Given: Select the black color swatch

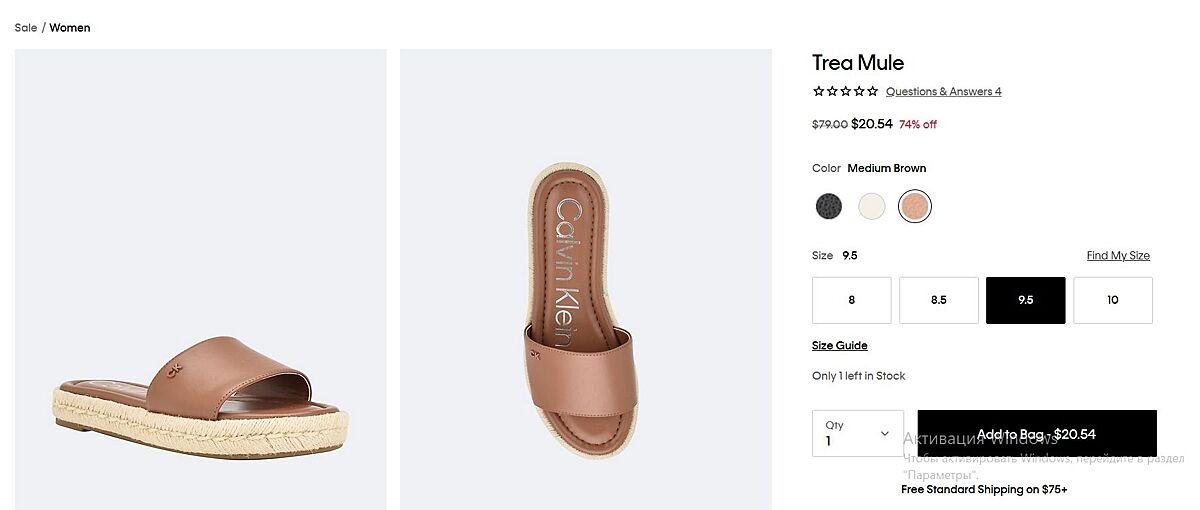Looking at the screenshot, I should tap(829, 206).
